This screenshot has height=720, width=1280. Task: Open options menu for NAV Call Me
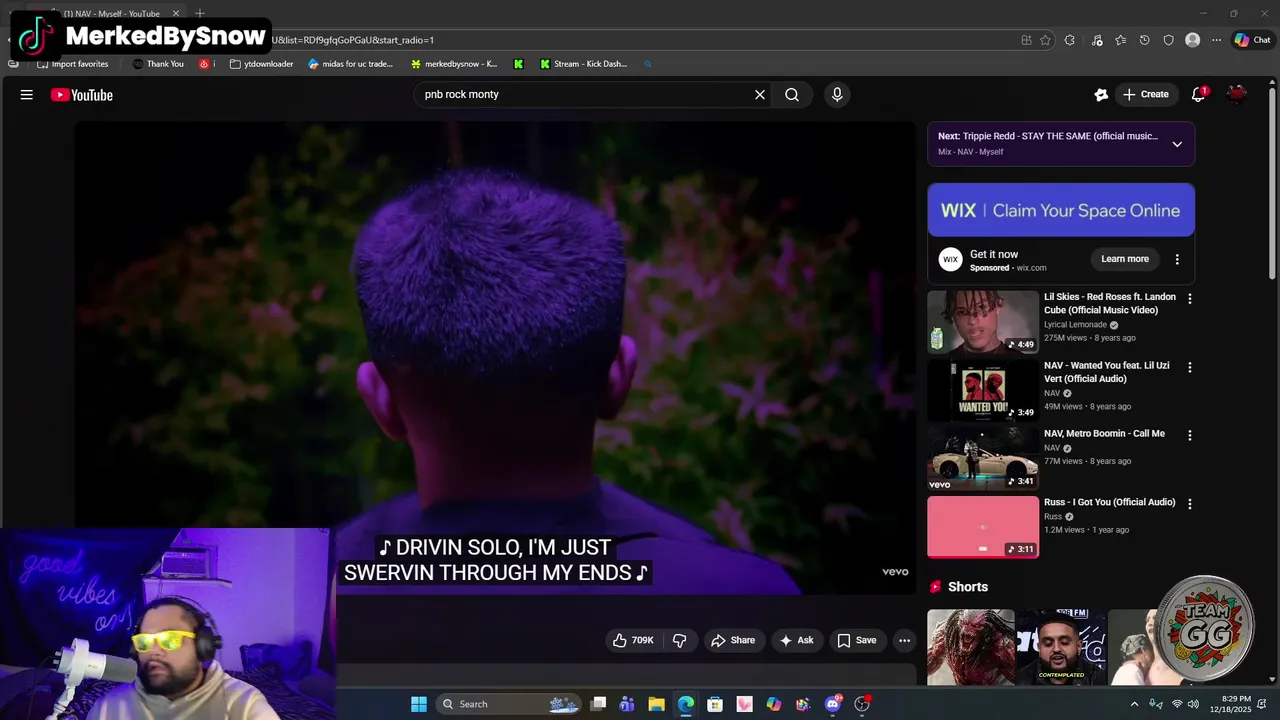(1189, 436)
